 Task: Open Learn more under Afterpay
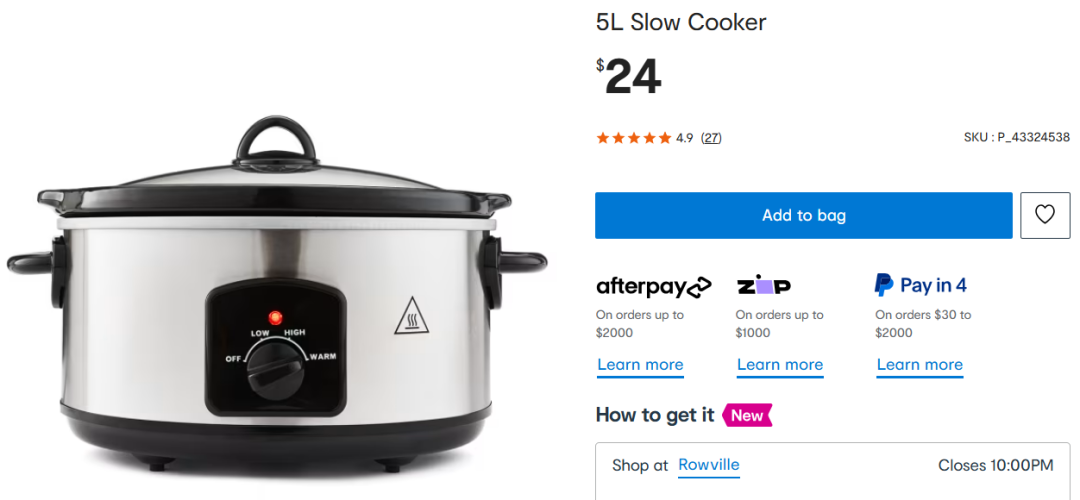[640, 365]
